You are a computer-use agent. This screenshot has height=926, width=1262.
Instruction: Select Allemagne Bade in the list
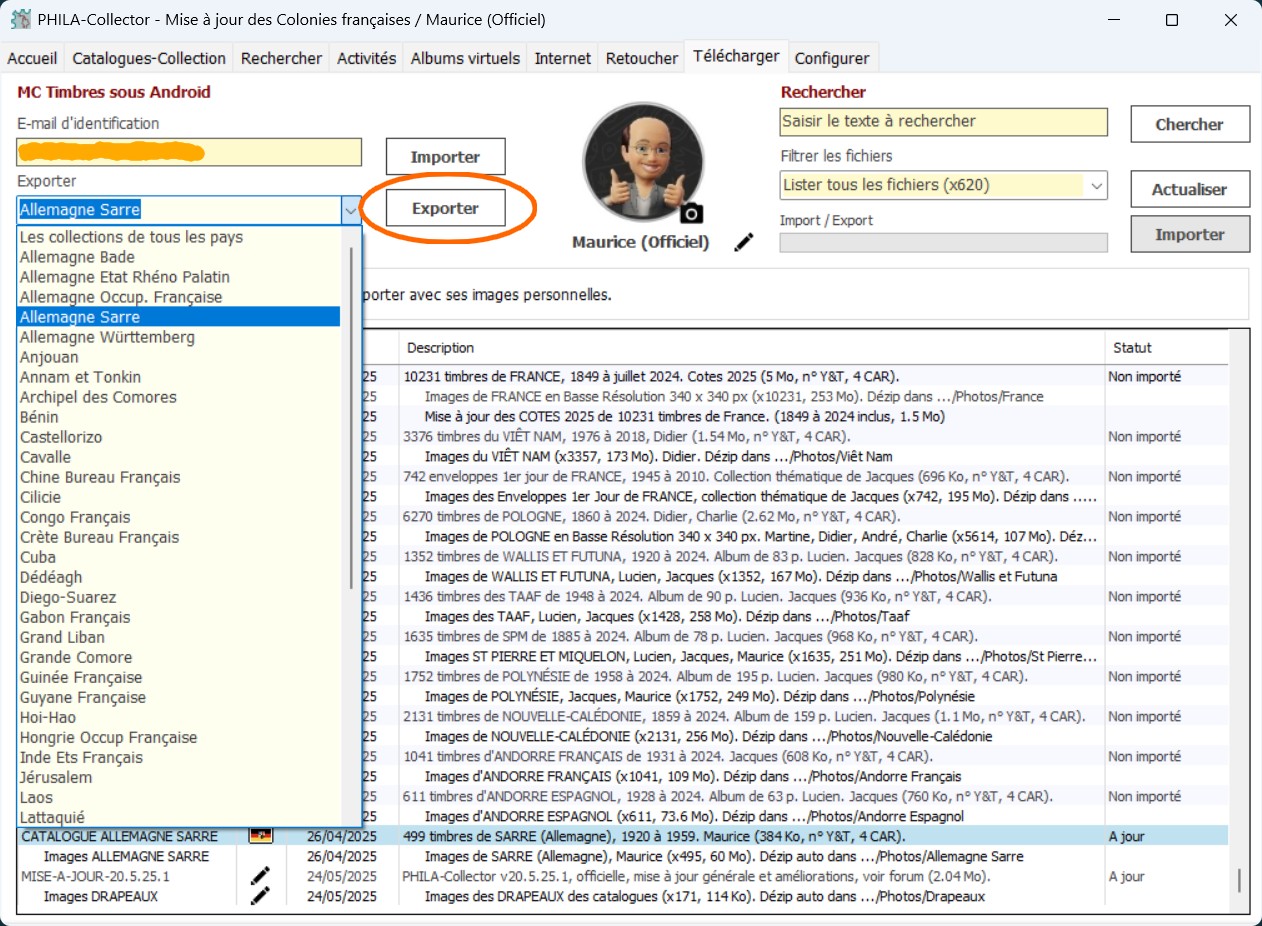click(x=180, y=257)
